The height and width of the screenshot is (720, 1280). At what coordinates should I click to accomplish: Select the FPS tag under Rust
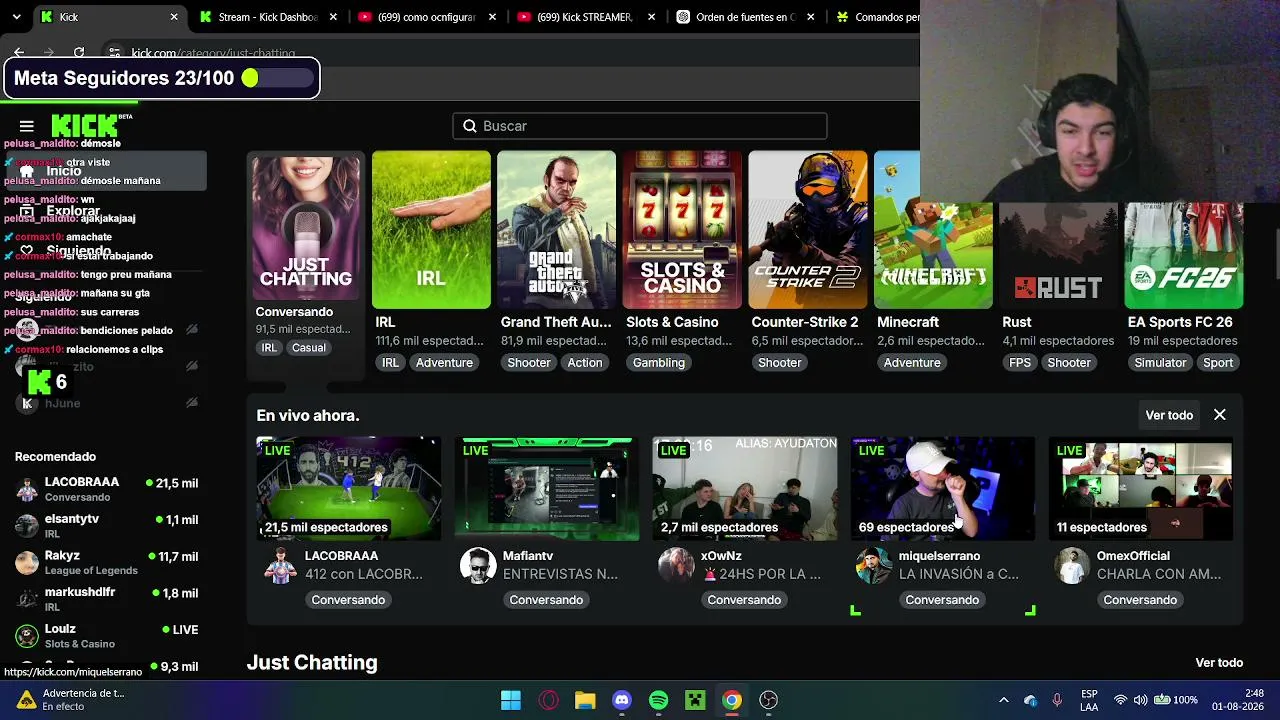(1020, 363)
